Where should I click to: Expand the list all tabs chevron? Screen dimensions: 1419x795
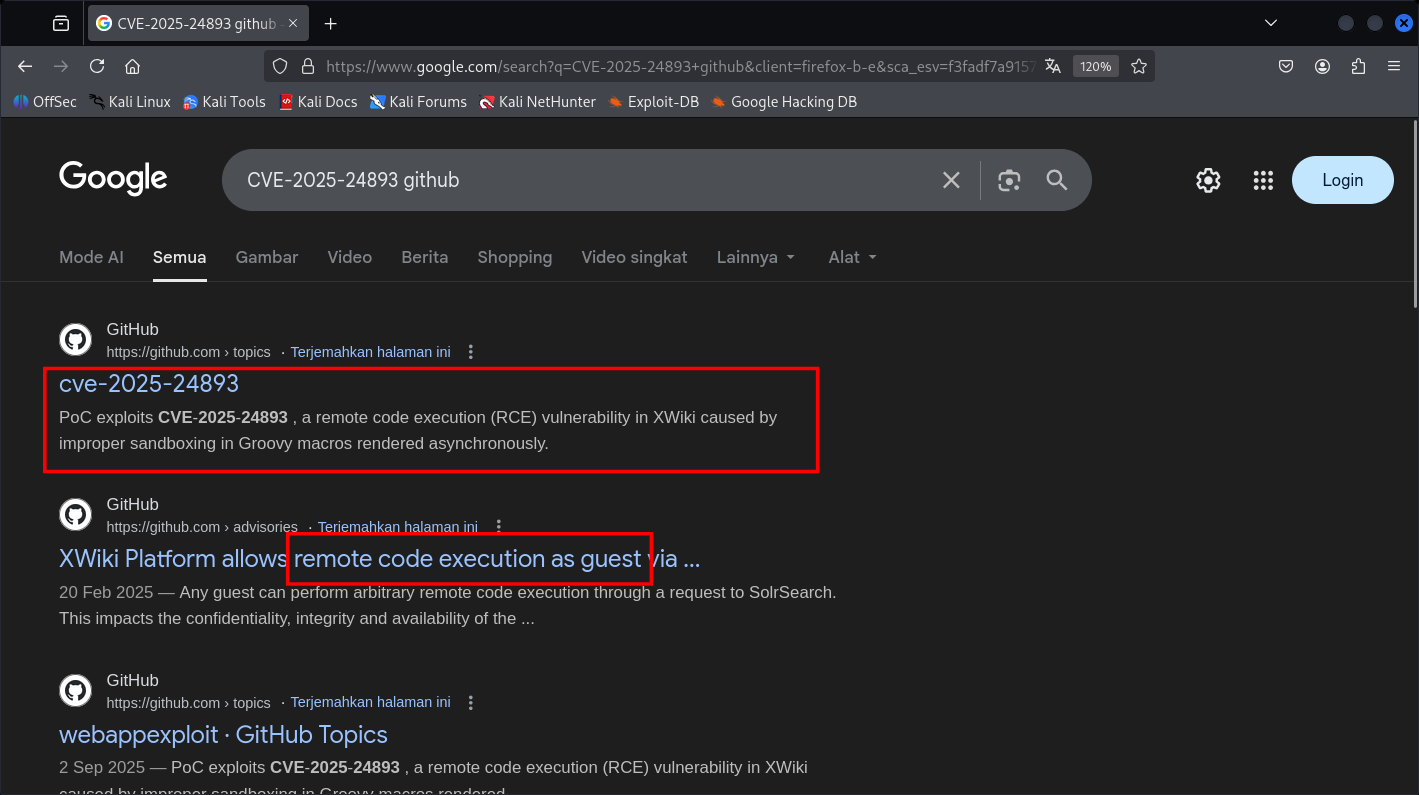[1271, 23]
